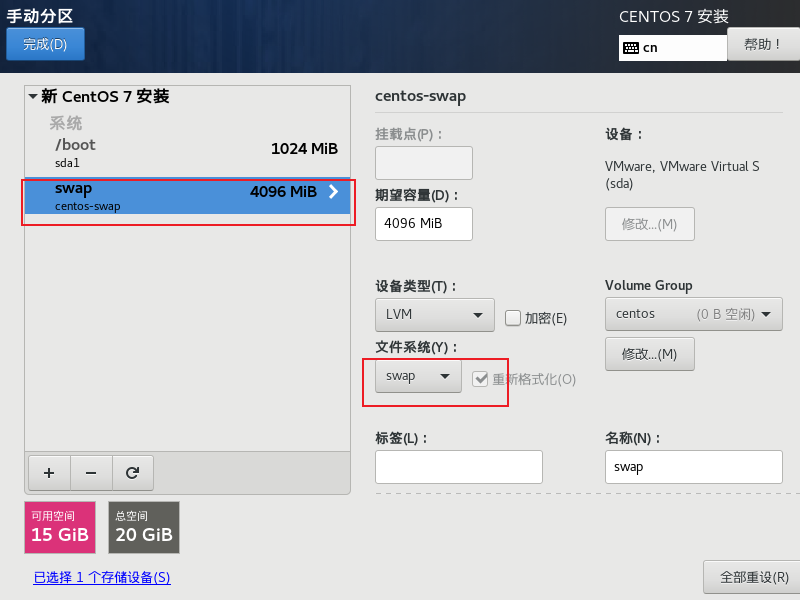Click the 帮助! help button
This screenshot has width=800, height=600.
coord(763,44)
